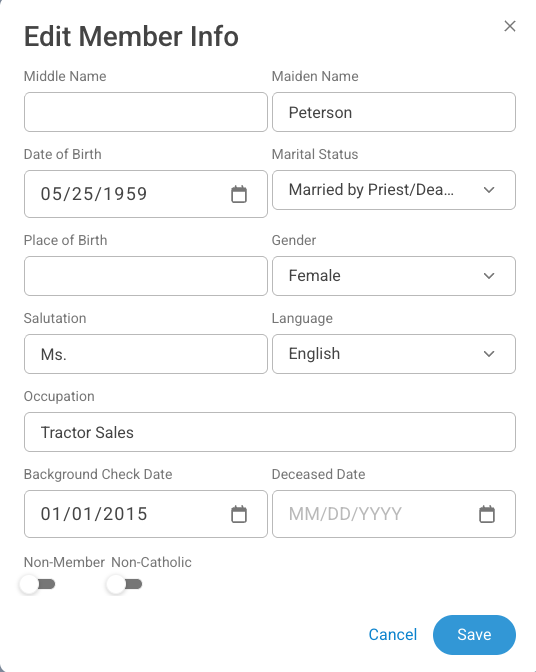This screenshot has height=672, width=536.
Task: Save the member info changes
Action: coord(474,635)
